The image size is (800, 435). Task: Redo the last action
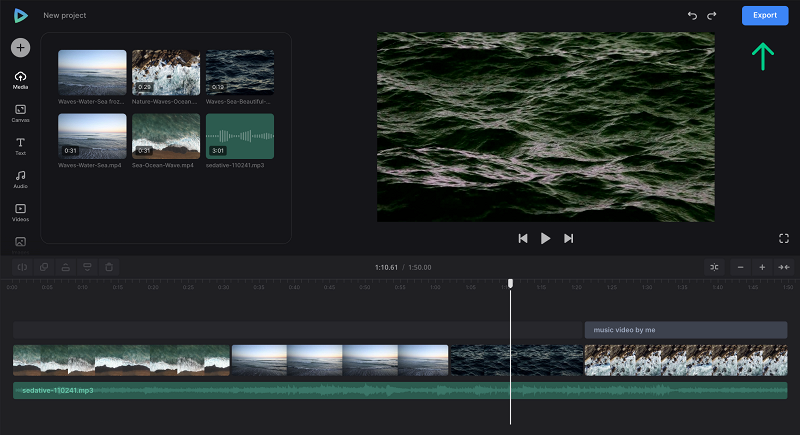[x=712, y=16]
